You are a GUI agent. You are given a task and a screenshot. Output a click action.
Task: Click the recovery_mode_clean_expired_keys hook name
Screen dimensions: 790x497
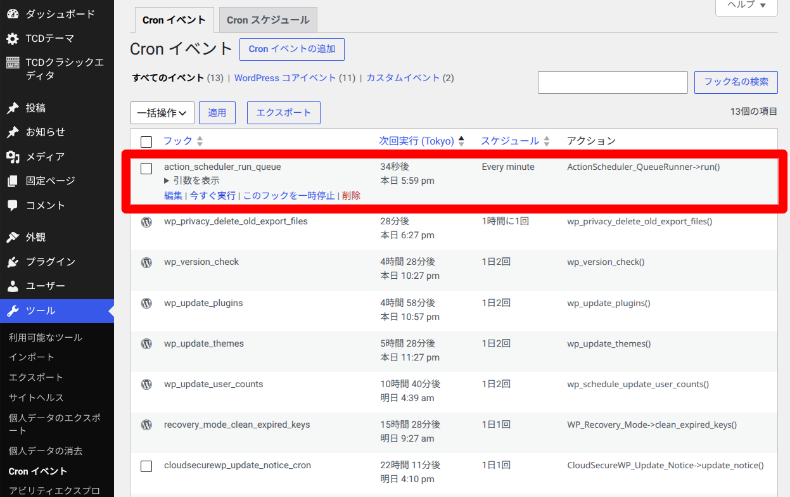237,425
